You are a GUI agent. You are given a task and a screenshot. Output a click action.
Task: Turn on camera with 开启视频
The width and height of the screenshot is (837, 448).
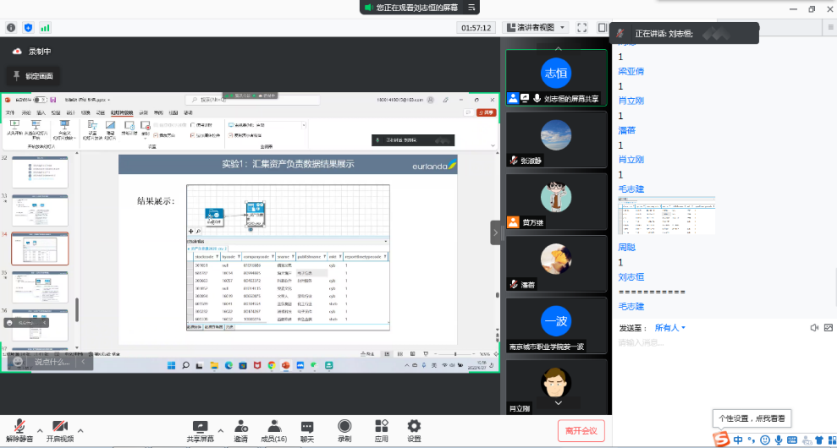point(60,431)
